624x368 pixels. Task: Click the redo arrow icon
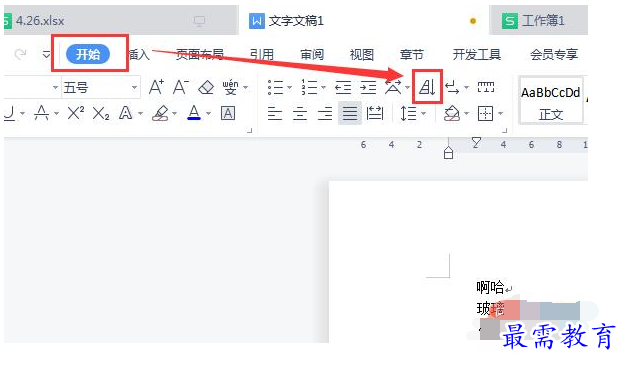click(x=20, y=54)
